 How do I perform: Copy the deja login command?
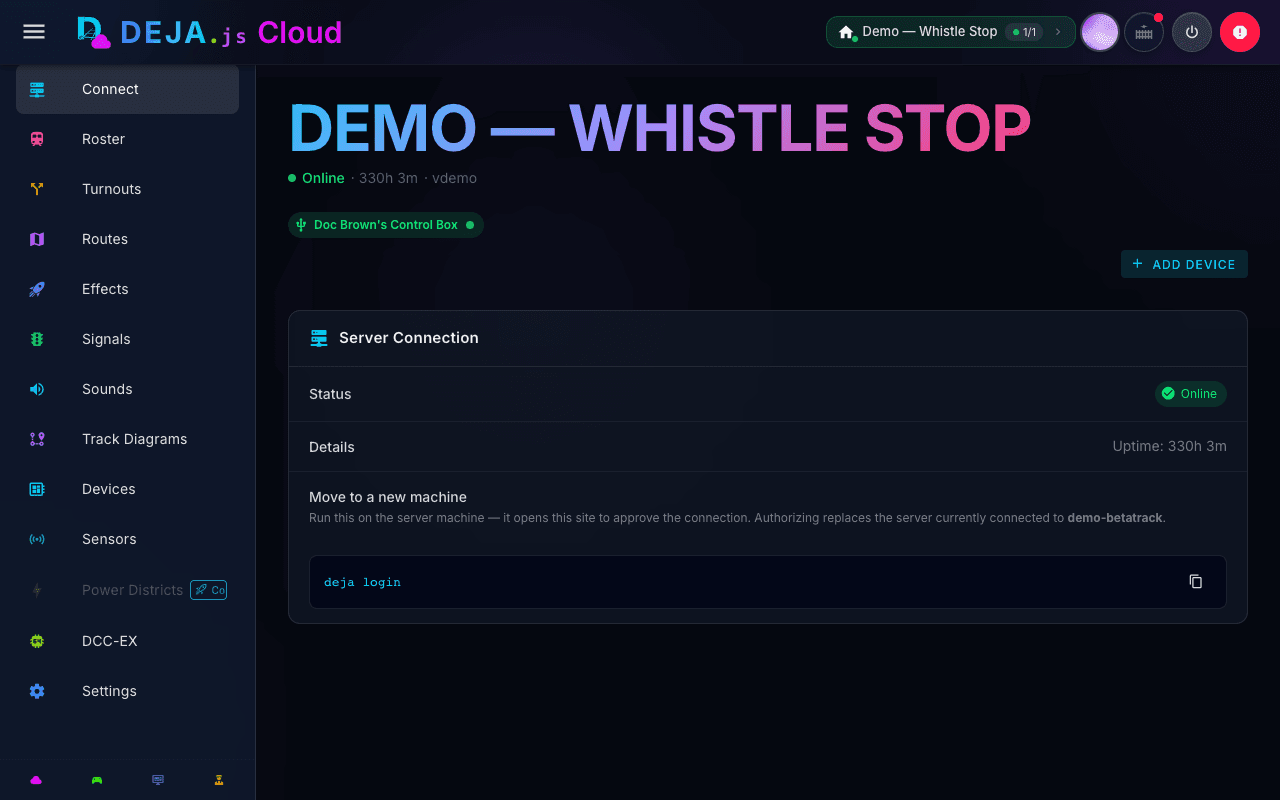coord(1196,582)
